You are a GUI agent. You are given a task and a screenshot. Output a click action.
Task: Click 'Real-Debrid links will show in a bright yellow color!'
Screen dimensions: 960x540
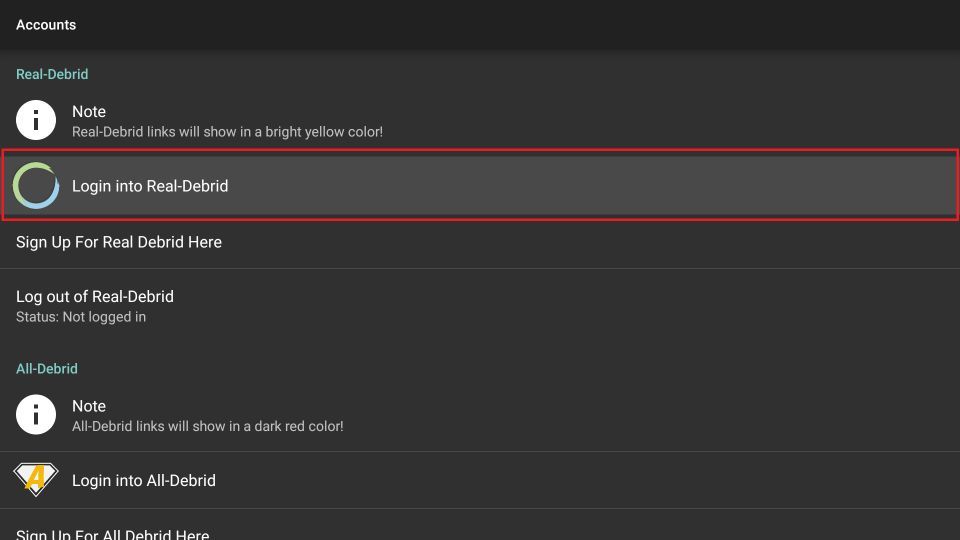227,132
